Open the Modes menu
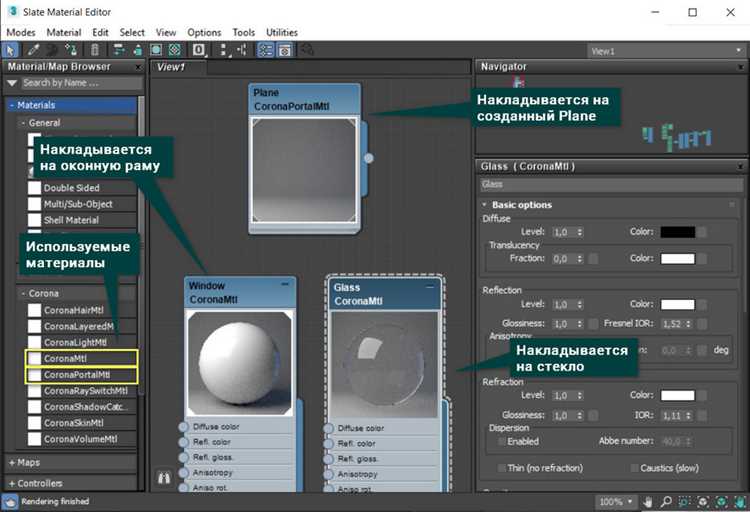Viewport: 750px width, 512px height. (21, 33)
